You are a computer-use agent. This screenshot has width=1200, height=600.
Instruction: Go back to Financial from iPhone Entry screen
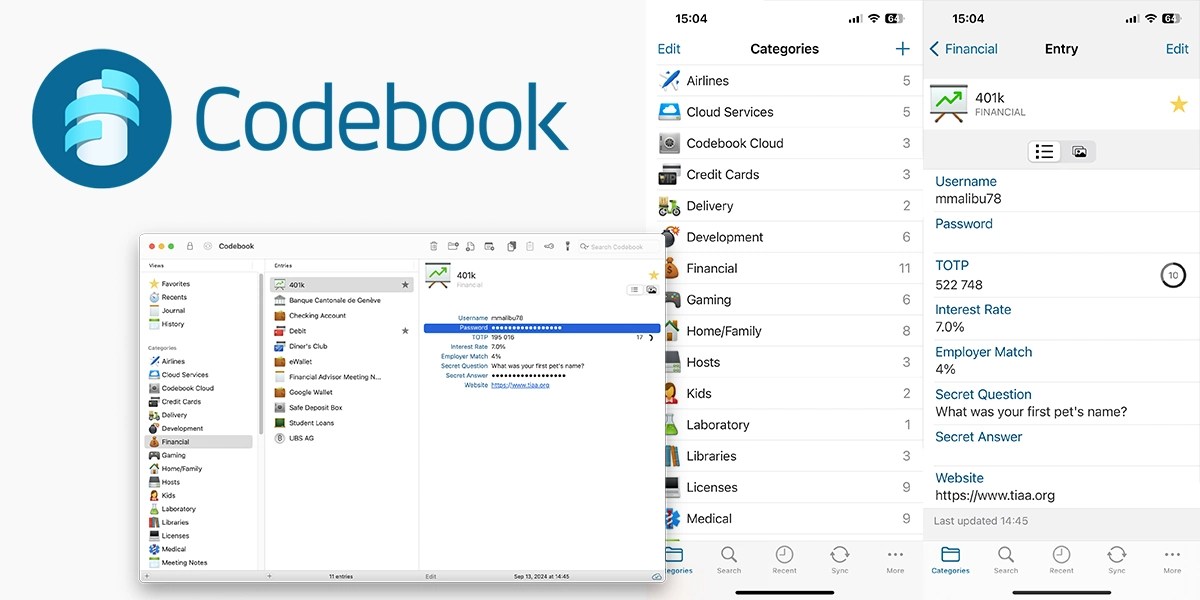click(963, 49)
